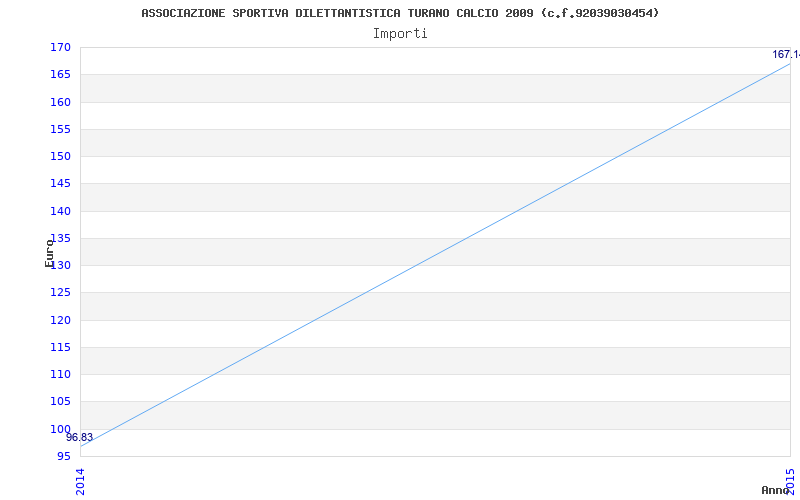This screenshot has width=800, height=500.
Task: Click the 2014 x-axis label
Action: tap(80, 482)
